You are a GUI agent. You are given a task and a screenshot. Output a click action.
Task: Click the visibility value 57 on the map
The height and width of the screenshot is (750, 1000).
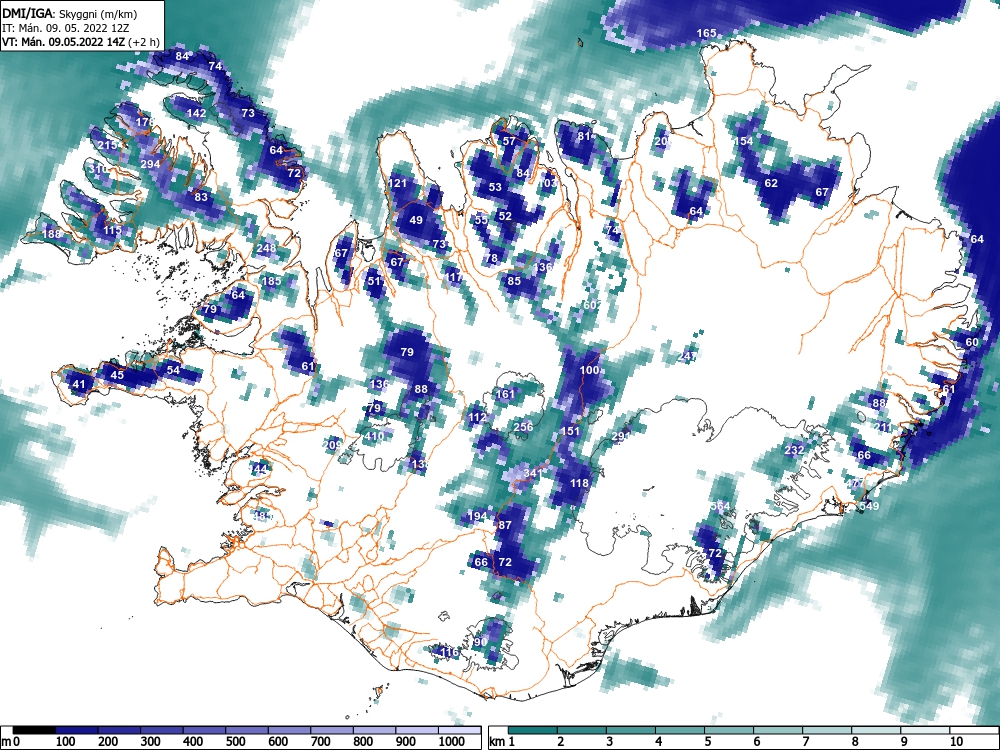click(x=509, y=141)
